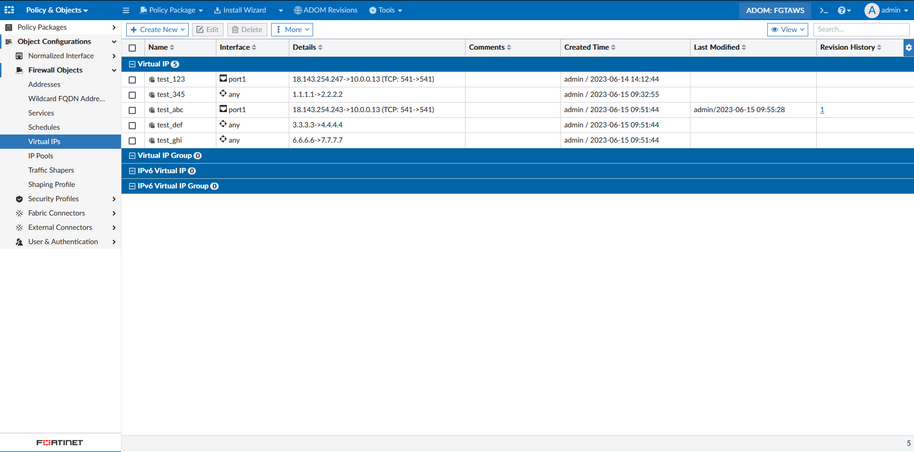Screen dimensions: 914x452
Task: Check the test_345 row checkbox
Action: (x=132, y=94)
